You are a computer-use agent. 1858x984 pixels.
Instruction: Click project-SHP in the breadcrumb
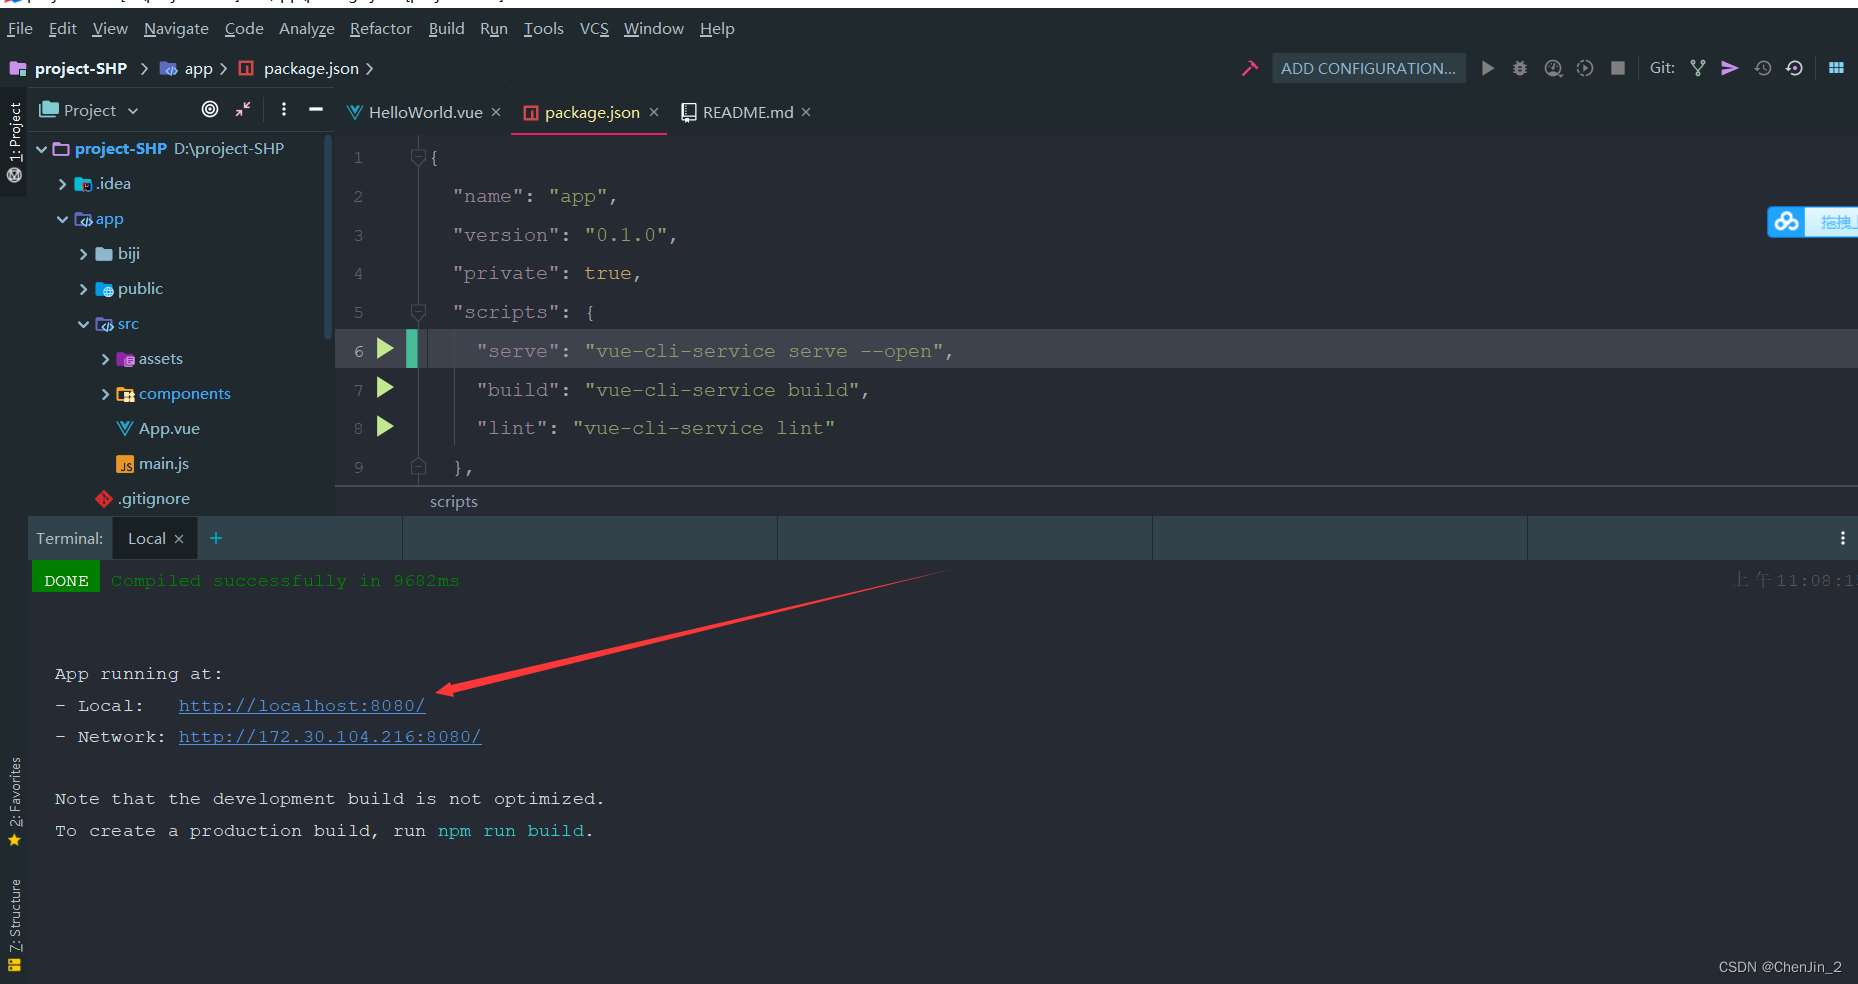80,68
